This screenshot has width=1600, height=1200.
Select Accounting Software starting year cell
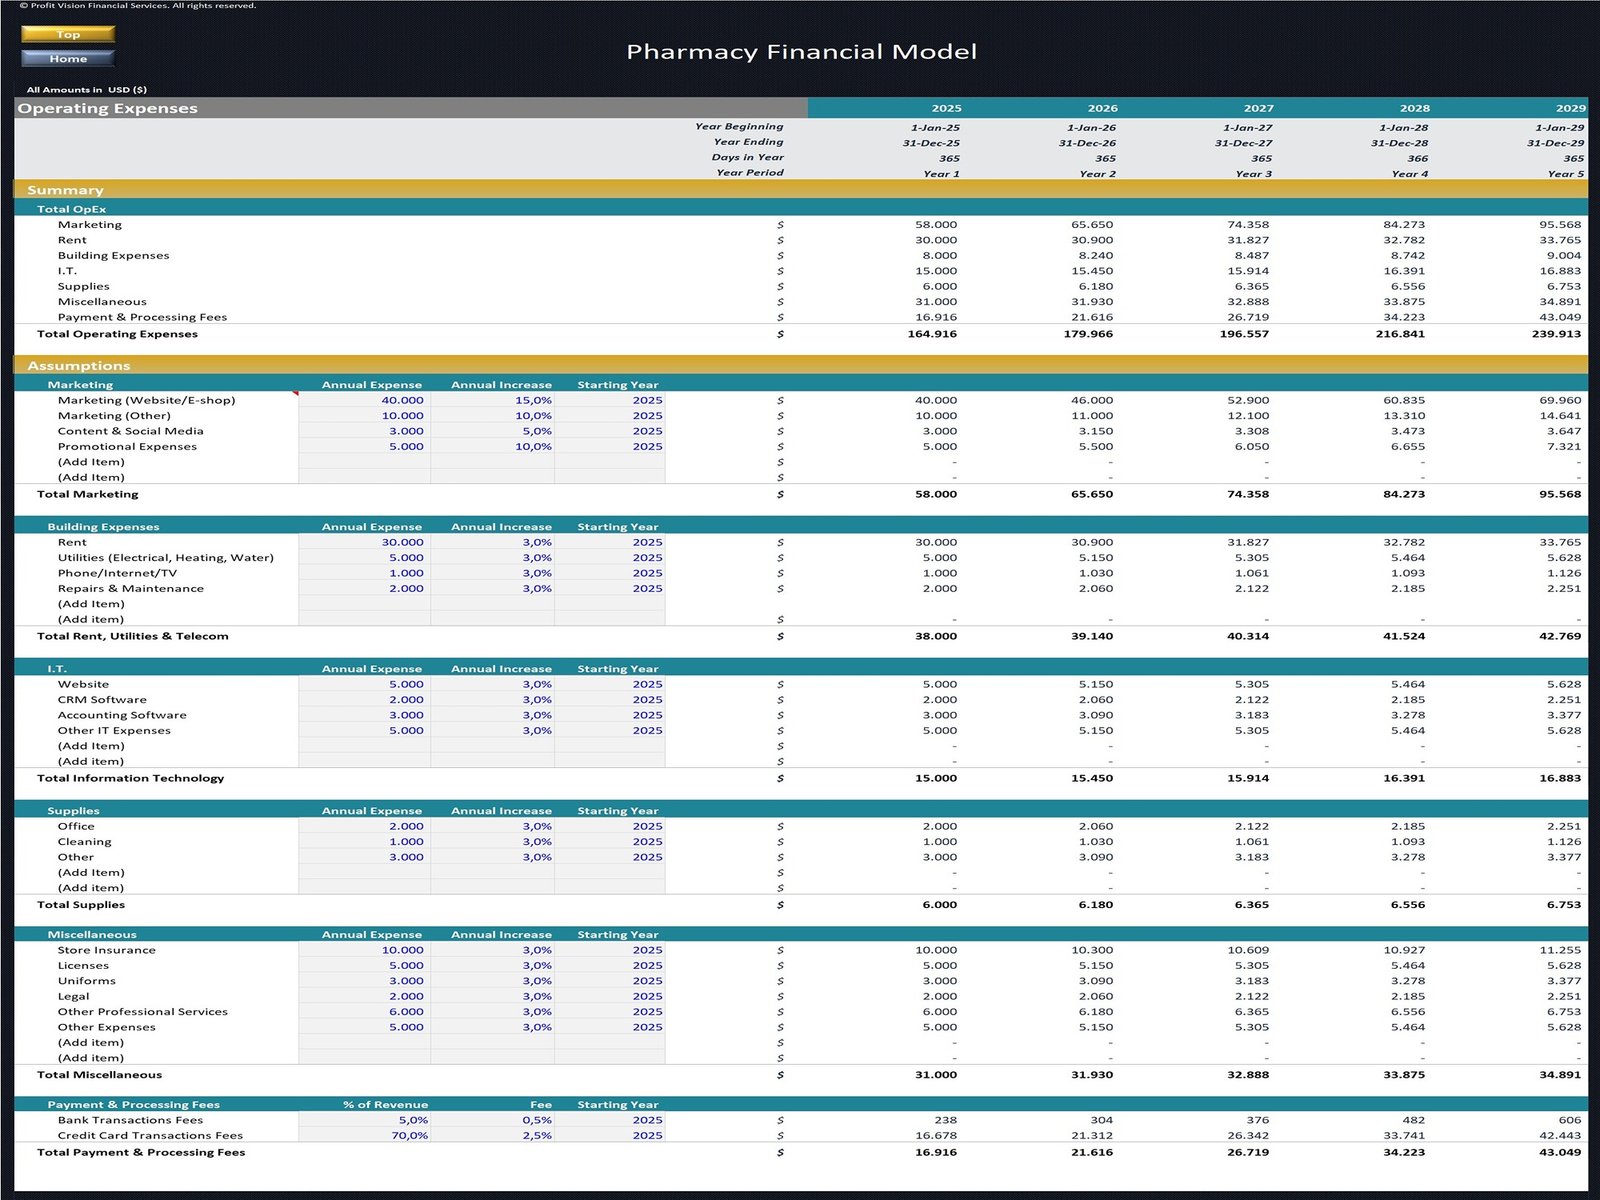pyautogui.click(x=610, y=715)
